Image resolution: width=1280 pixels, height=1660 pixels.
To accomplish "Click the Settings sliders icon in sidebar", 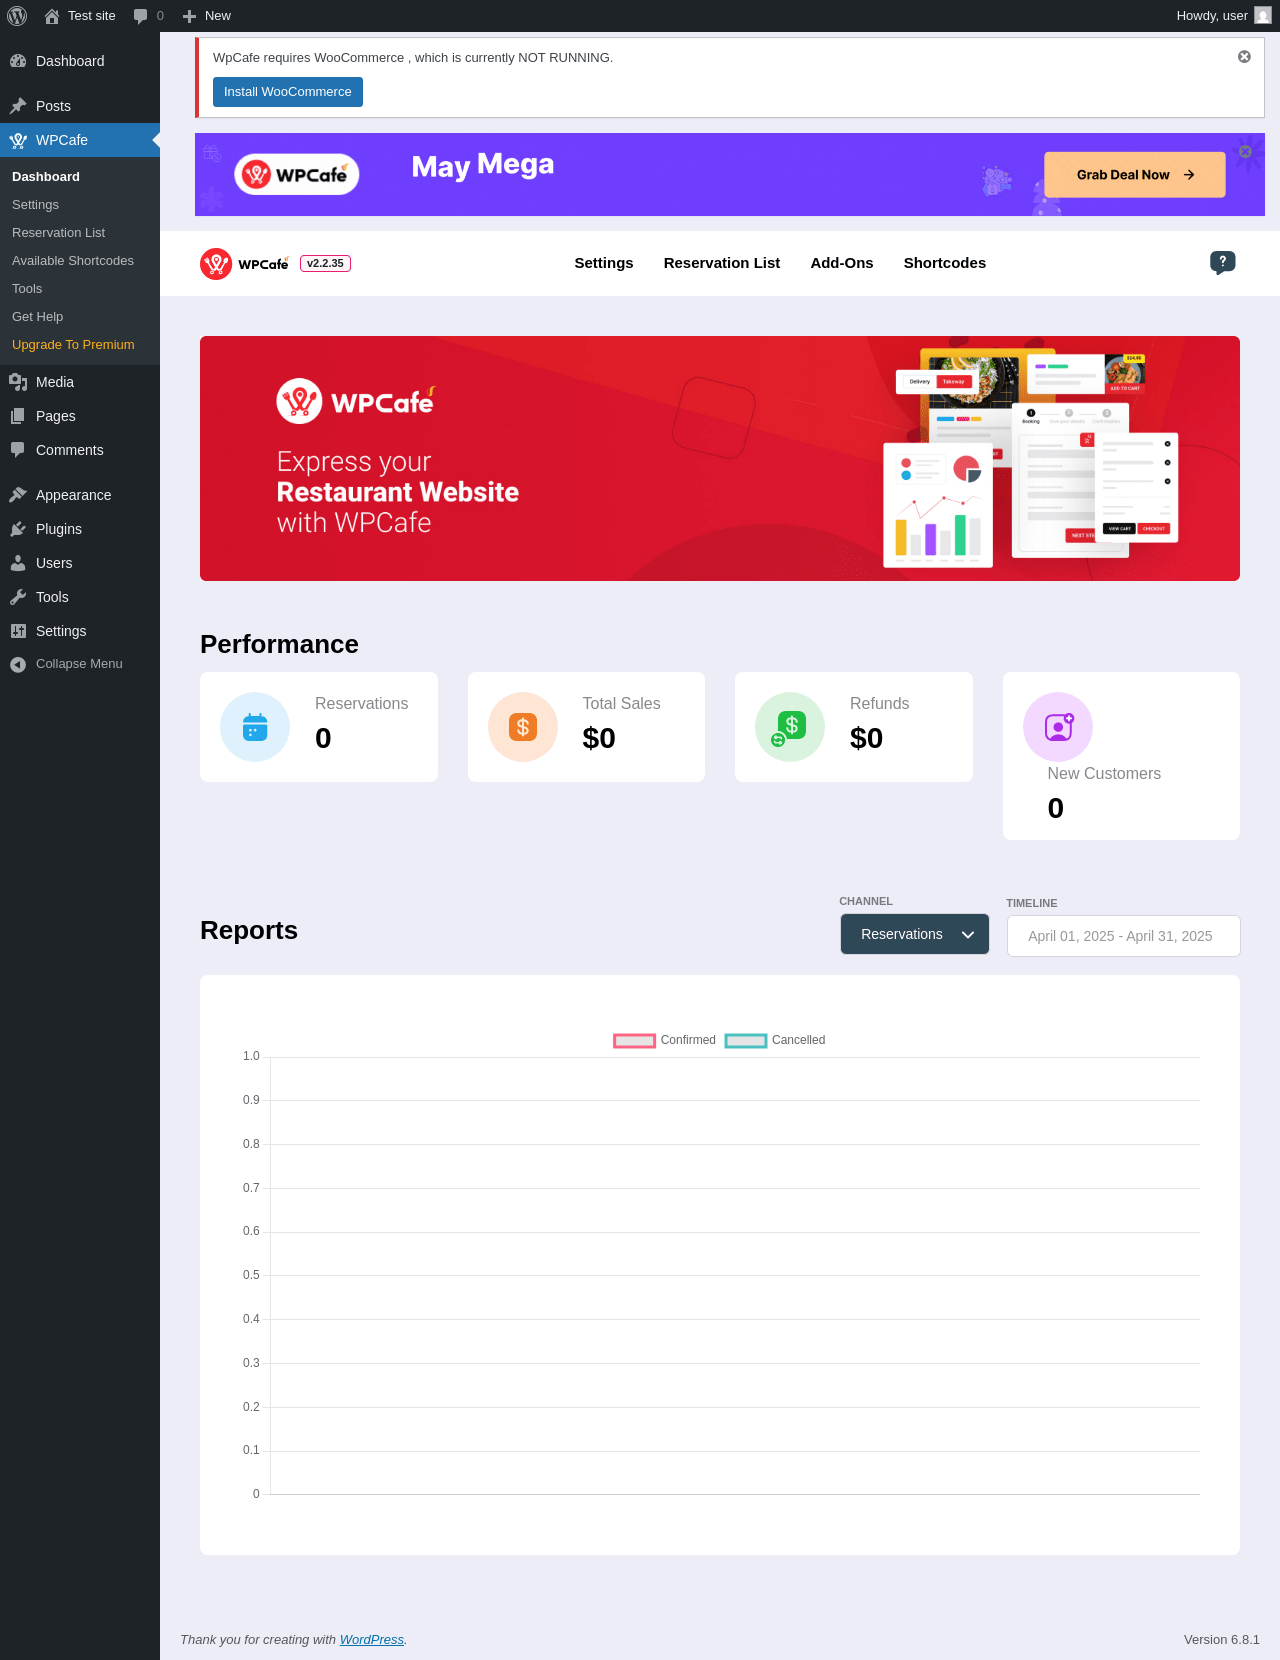I will point(18,631).
